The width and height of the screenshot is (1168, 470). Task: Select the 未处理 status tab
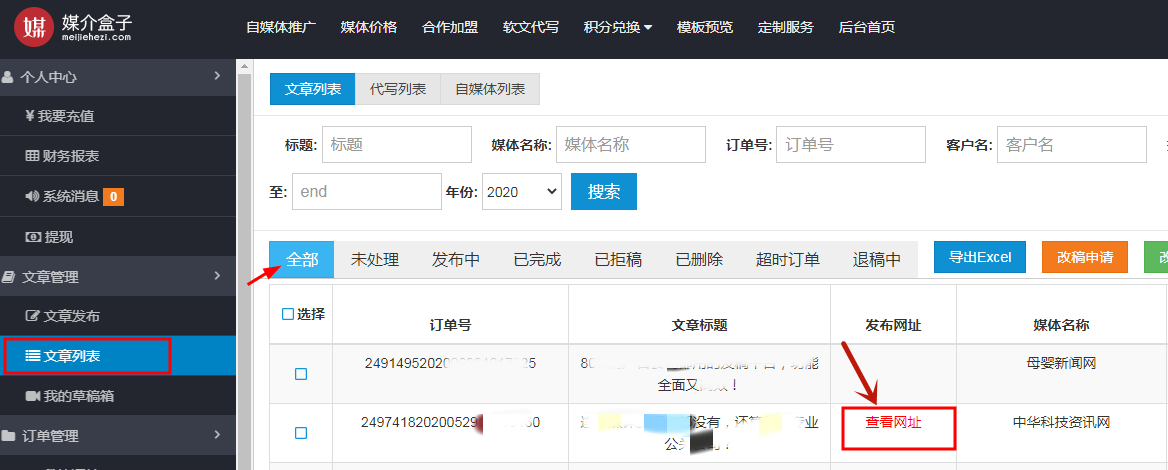point(375,259)
